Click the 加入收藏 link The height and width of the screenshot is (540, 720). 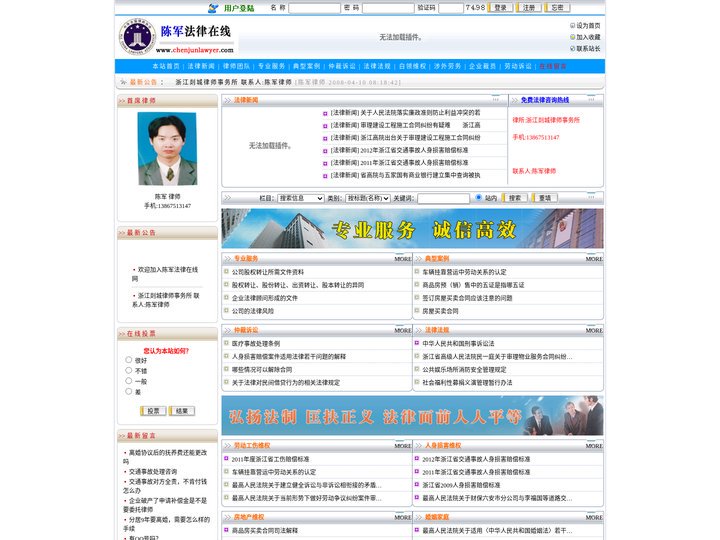click(588, 37)
